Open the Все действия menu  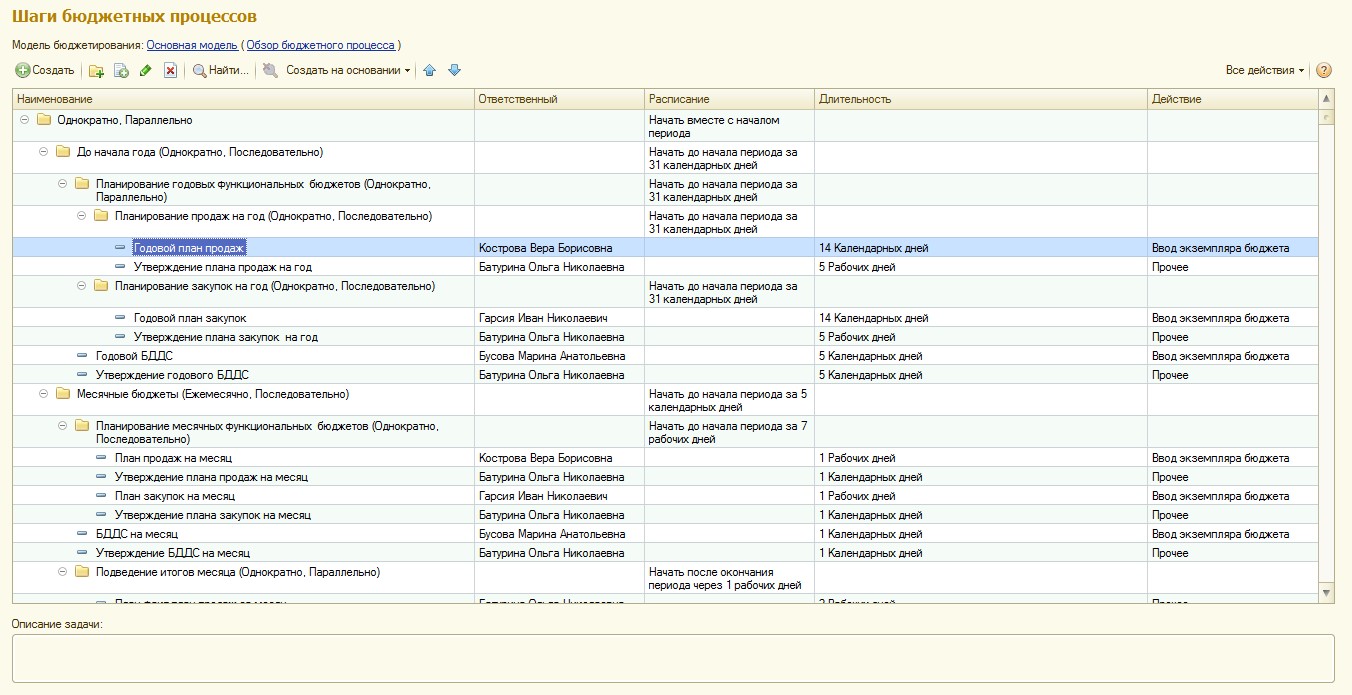[x=1265, y=71]
